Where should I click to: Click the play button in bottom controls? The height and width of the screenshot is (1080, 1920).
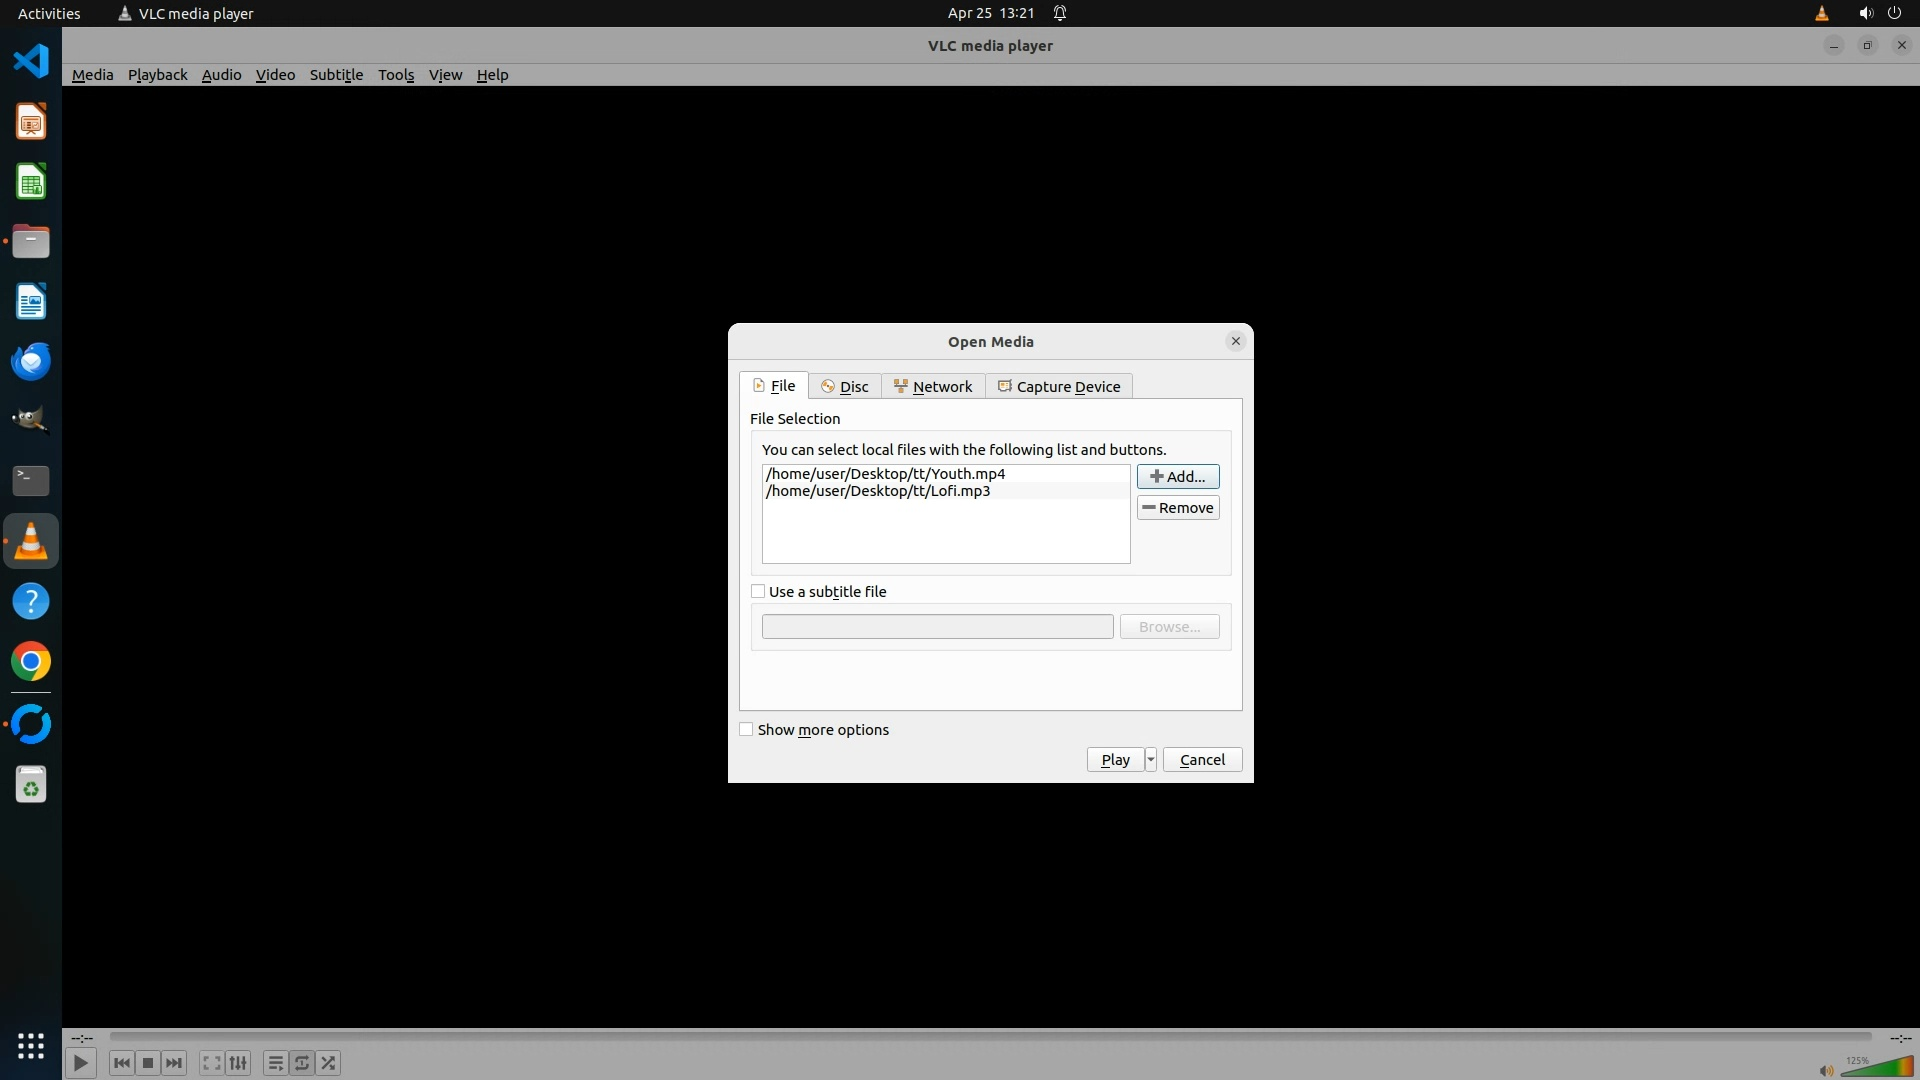coord(80,1063)
